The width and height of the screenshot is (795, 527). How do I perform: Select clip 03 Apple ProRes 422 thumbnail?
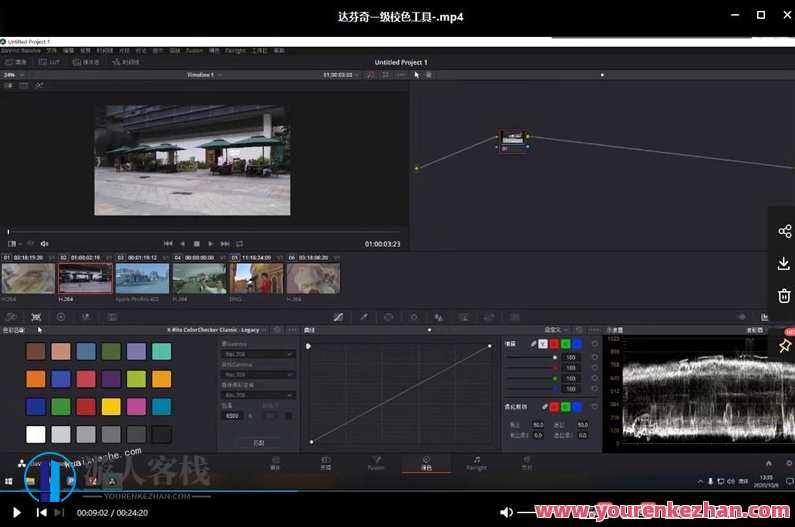tap(142, 278)
